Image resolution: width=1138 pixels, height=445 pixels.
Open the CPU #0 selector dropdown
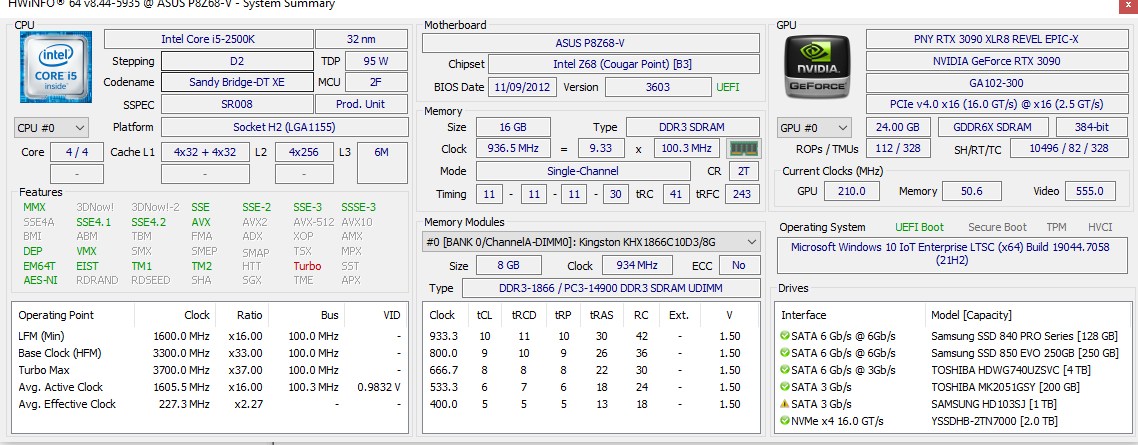[52, 128]
